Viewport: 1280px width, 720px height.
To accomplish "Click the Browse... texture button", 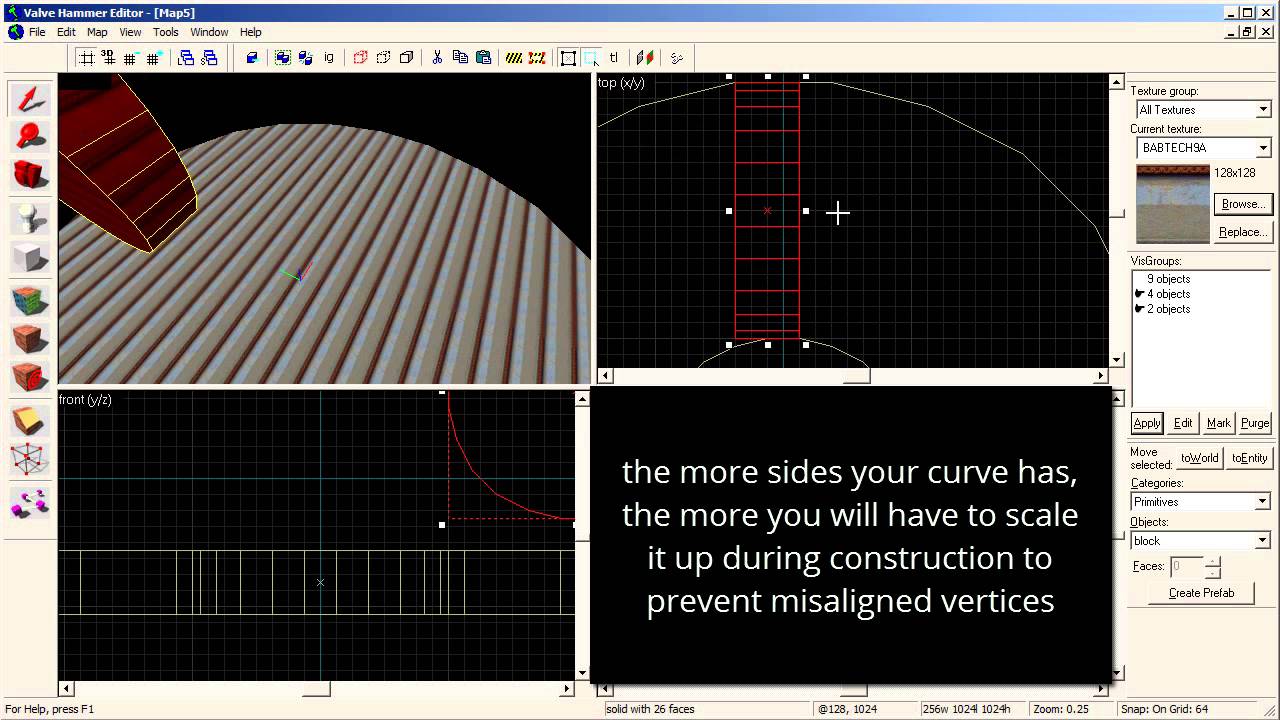I will coord(1242,204).
